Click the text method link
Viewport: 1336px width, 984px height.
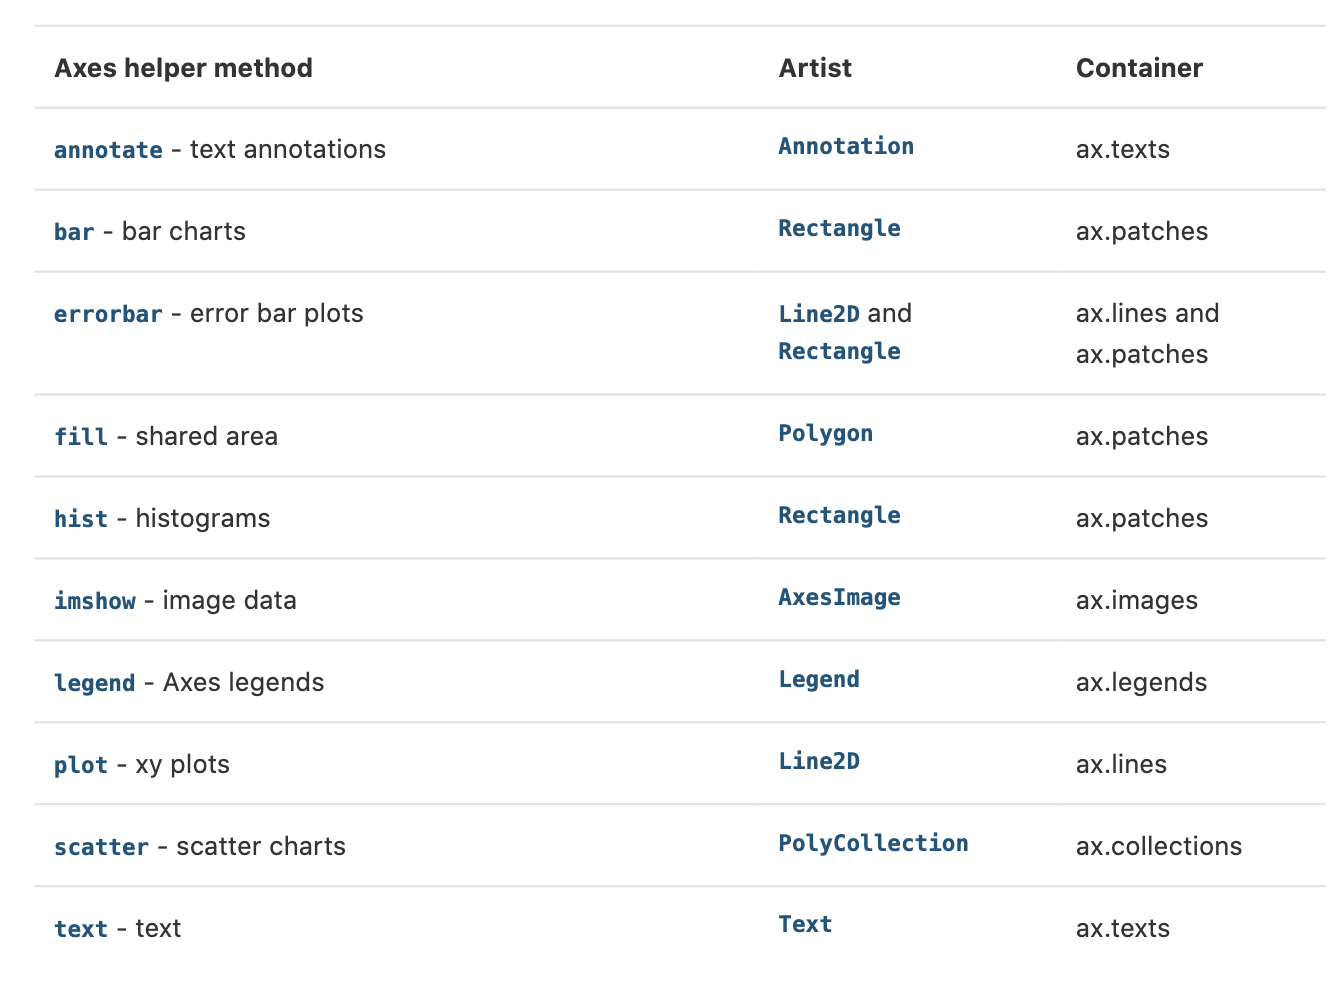(x=81, y=929)
